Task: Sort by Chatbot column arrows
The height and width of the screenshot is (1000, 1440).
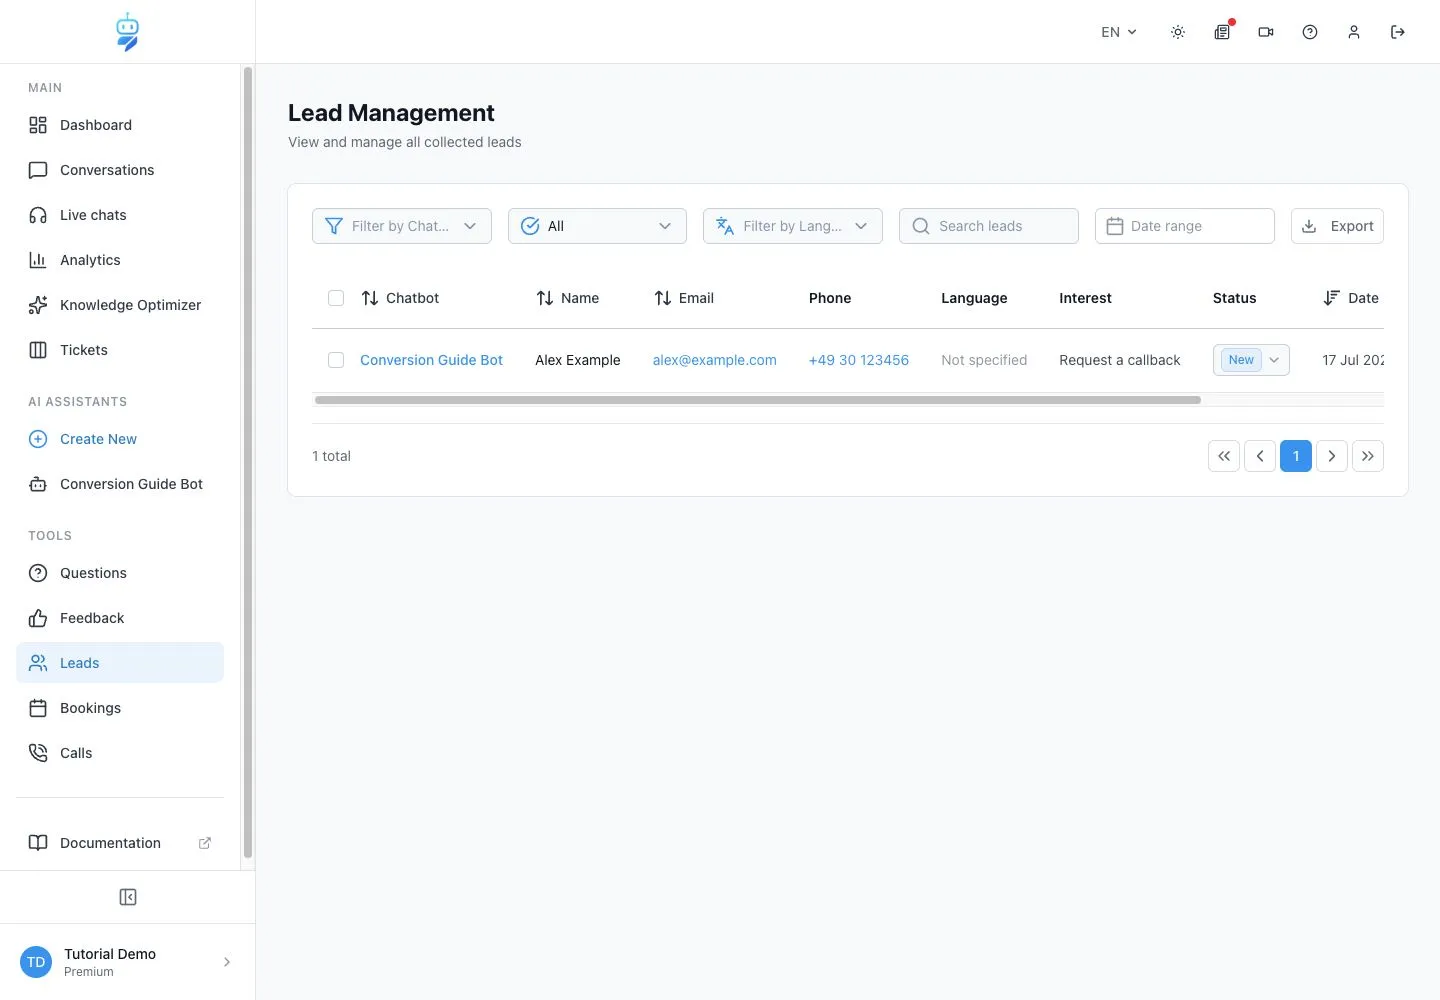Action: [x=370, y=298]
